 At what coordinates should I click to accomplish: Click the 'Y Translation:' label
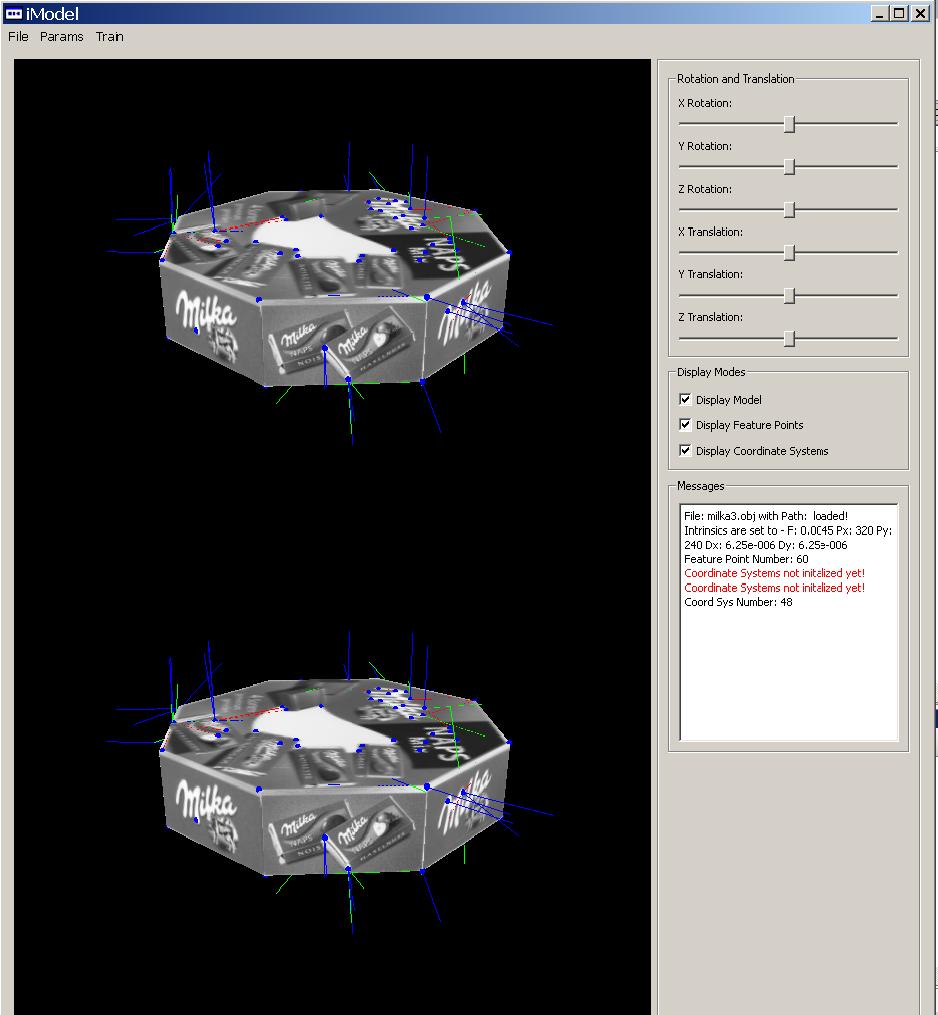pyautogui.click(x=711, y=274)
